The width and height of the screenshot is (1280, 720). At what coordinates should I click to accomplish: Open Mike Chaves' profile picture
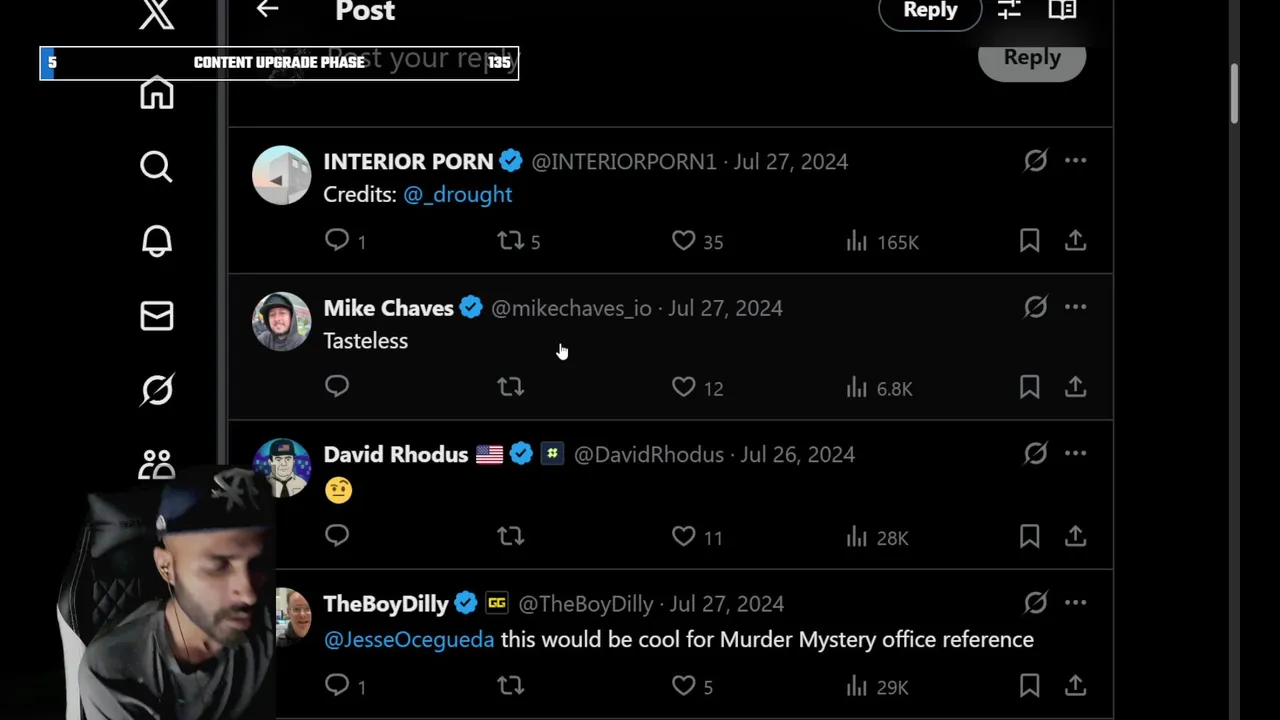pos(281,322)
